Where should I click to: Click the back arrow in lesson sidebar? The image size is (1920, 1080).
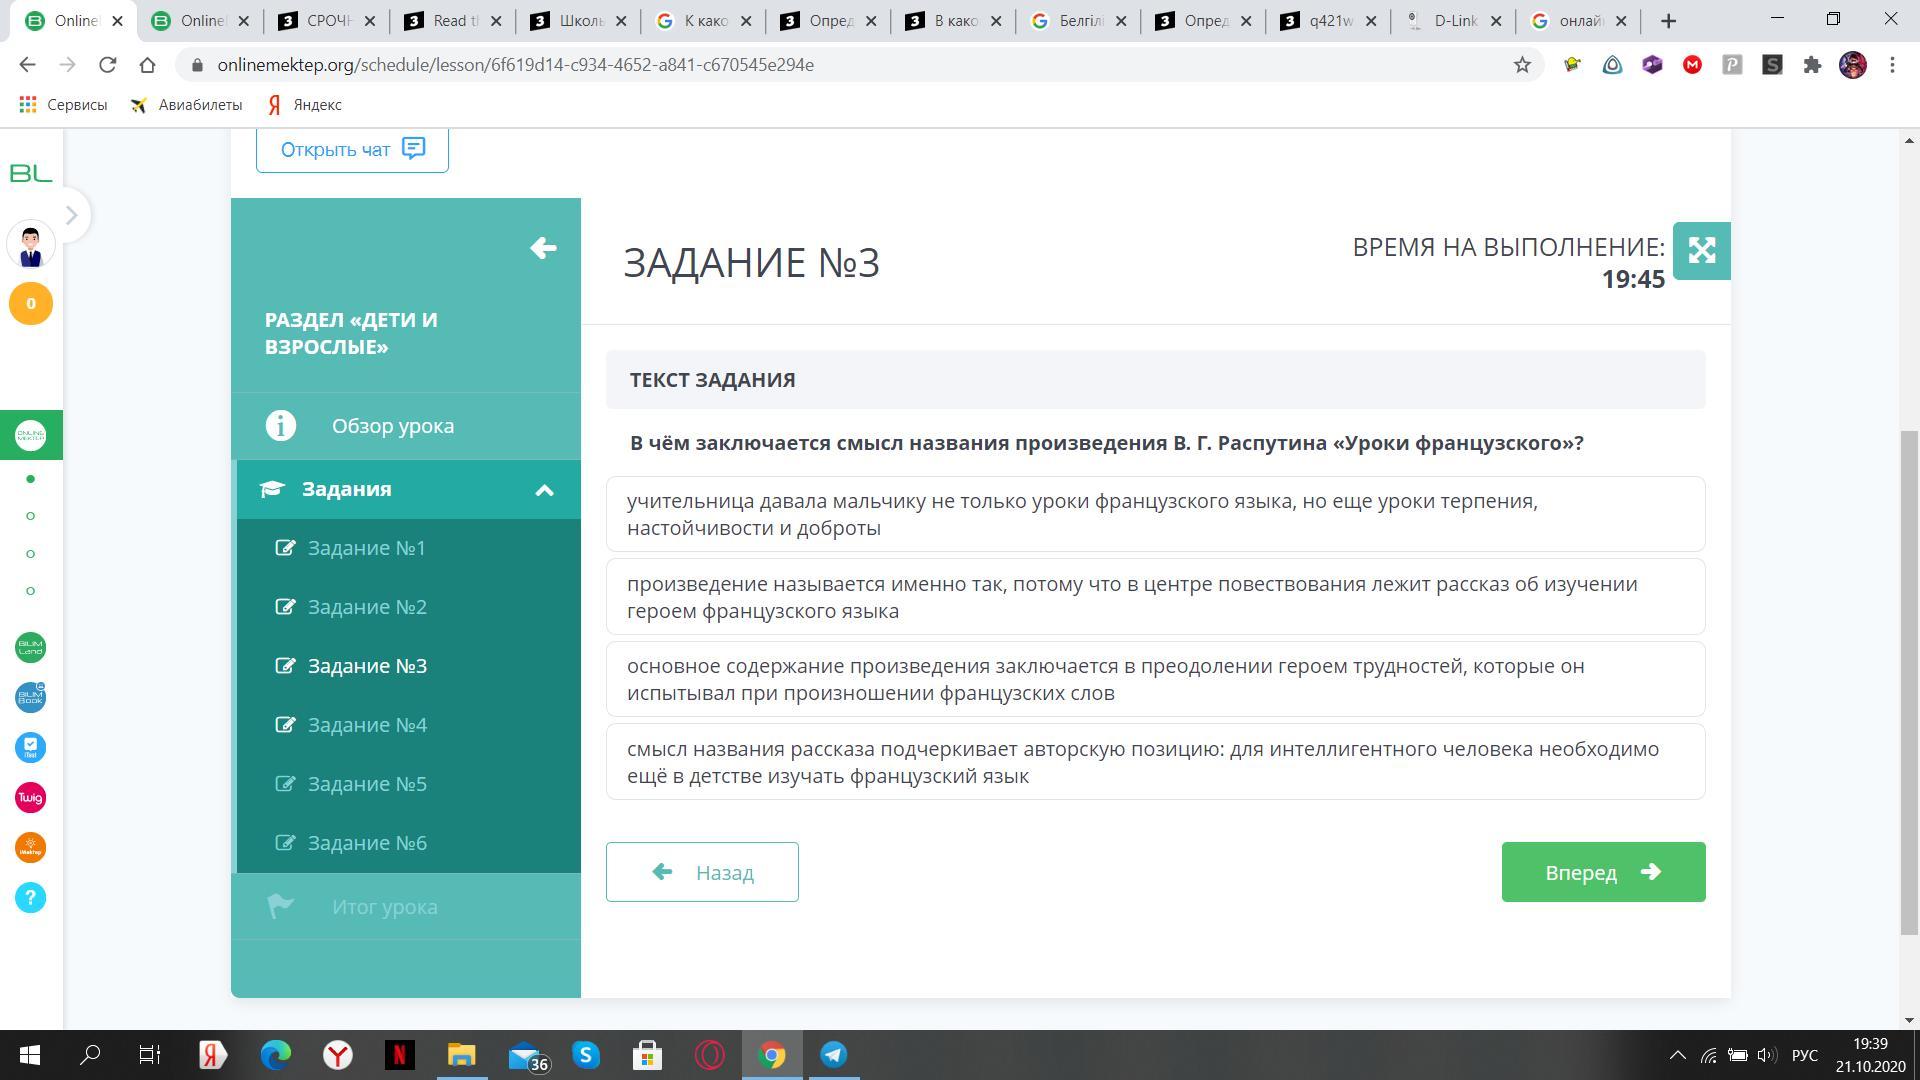click(x=543, y=248)
